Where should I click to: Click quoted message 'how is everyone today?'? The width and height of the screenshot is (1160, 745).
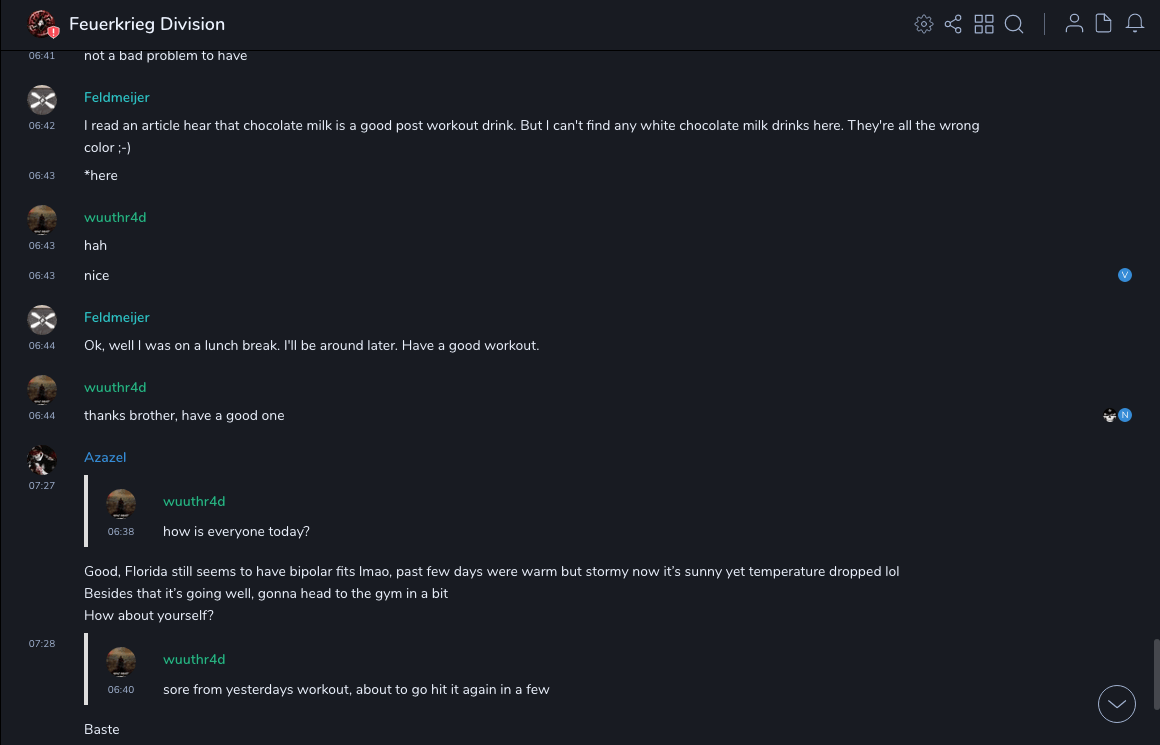(236, 531)
